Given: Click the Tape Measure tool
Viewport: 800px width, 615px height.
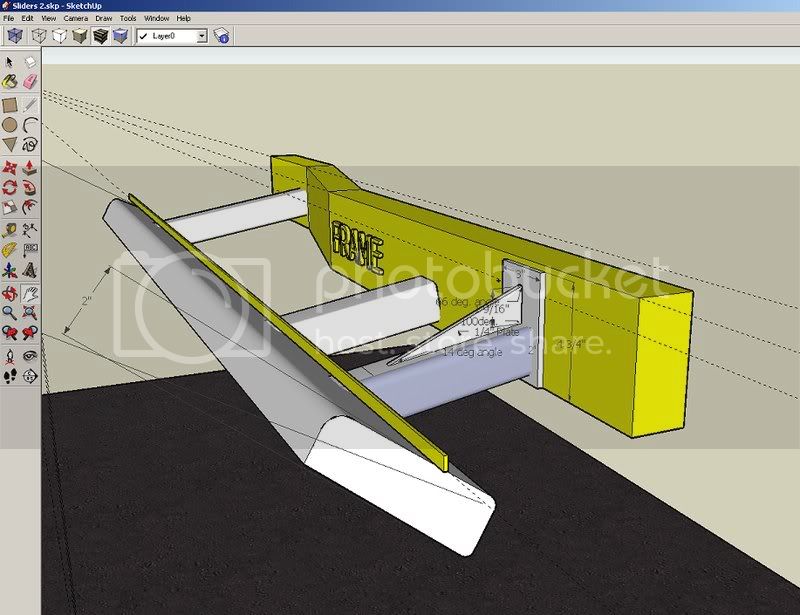Looking at the screenshot, I should (x=10, y=230).
